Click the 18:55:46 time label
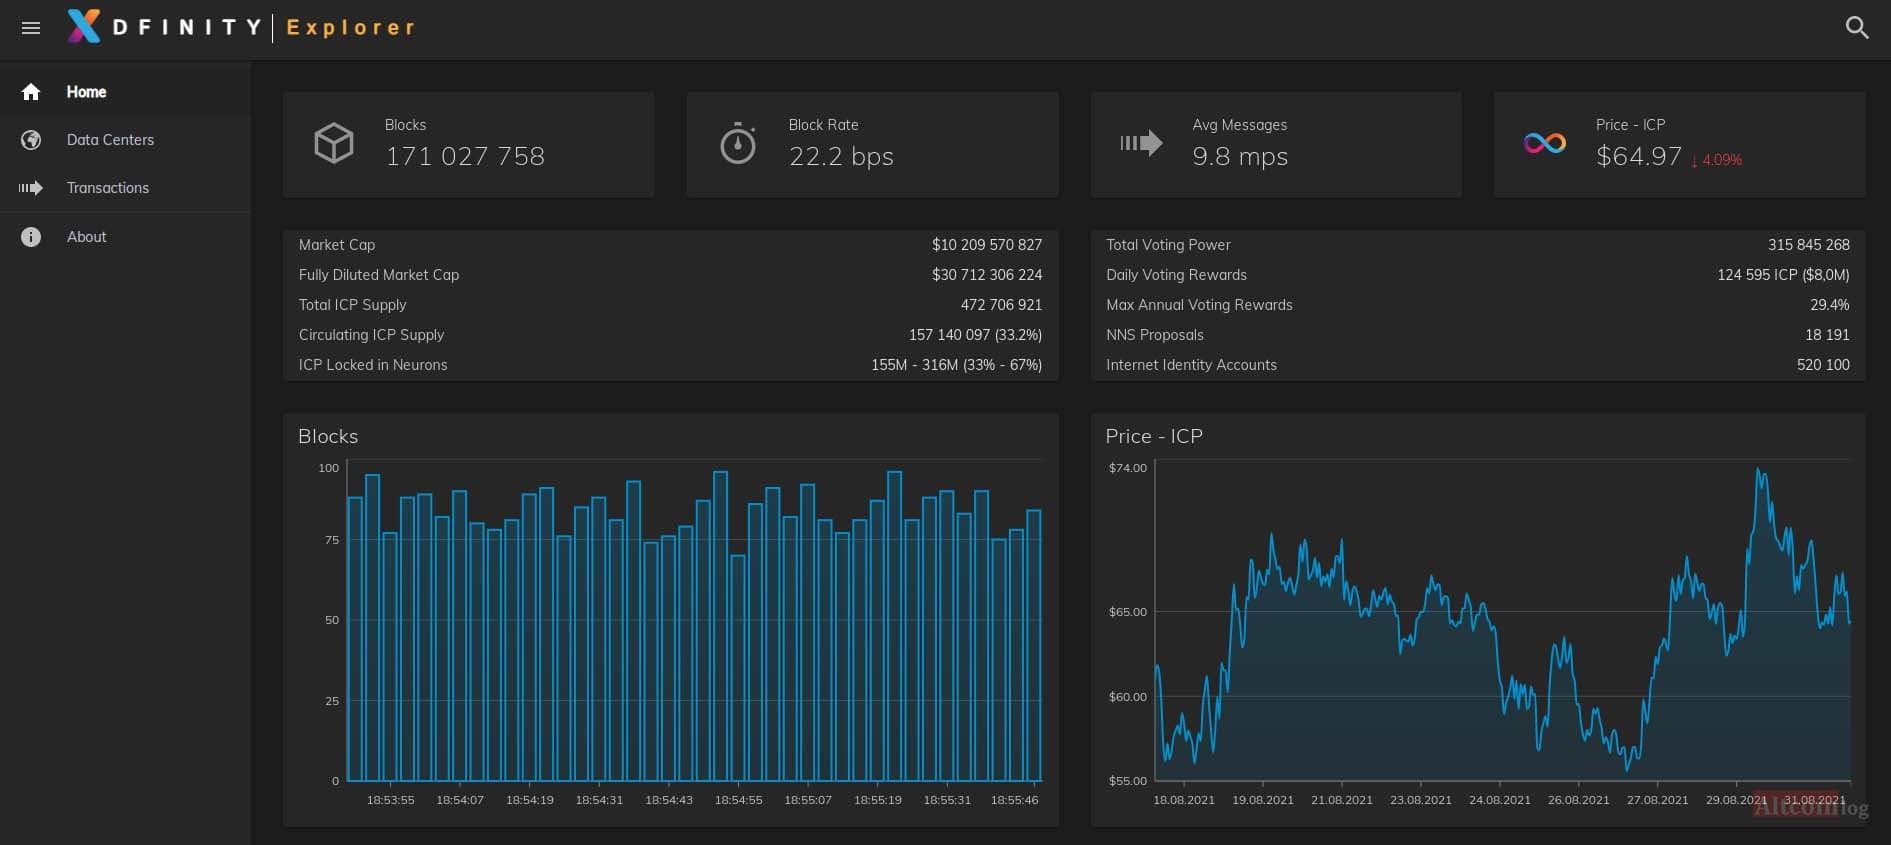This screenshot has width=1891, height=845. coord(1014,800)
